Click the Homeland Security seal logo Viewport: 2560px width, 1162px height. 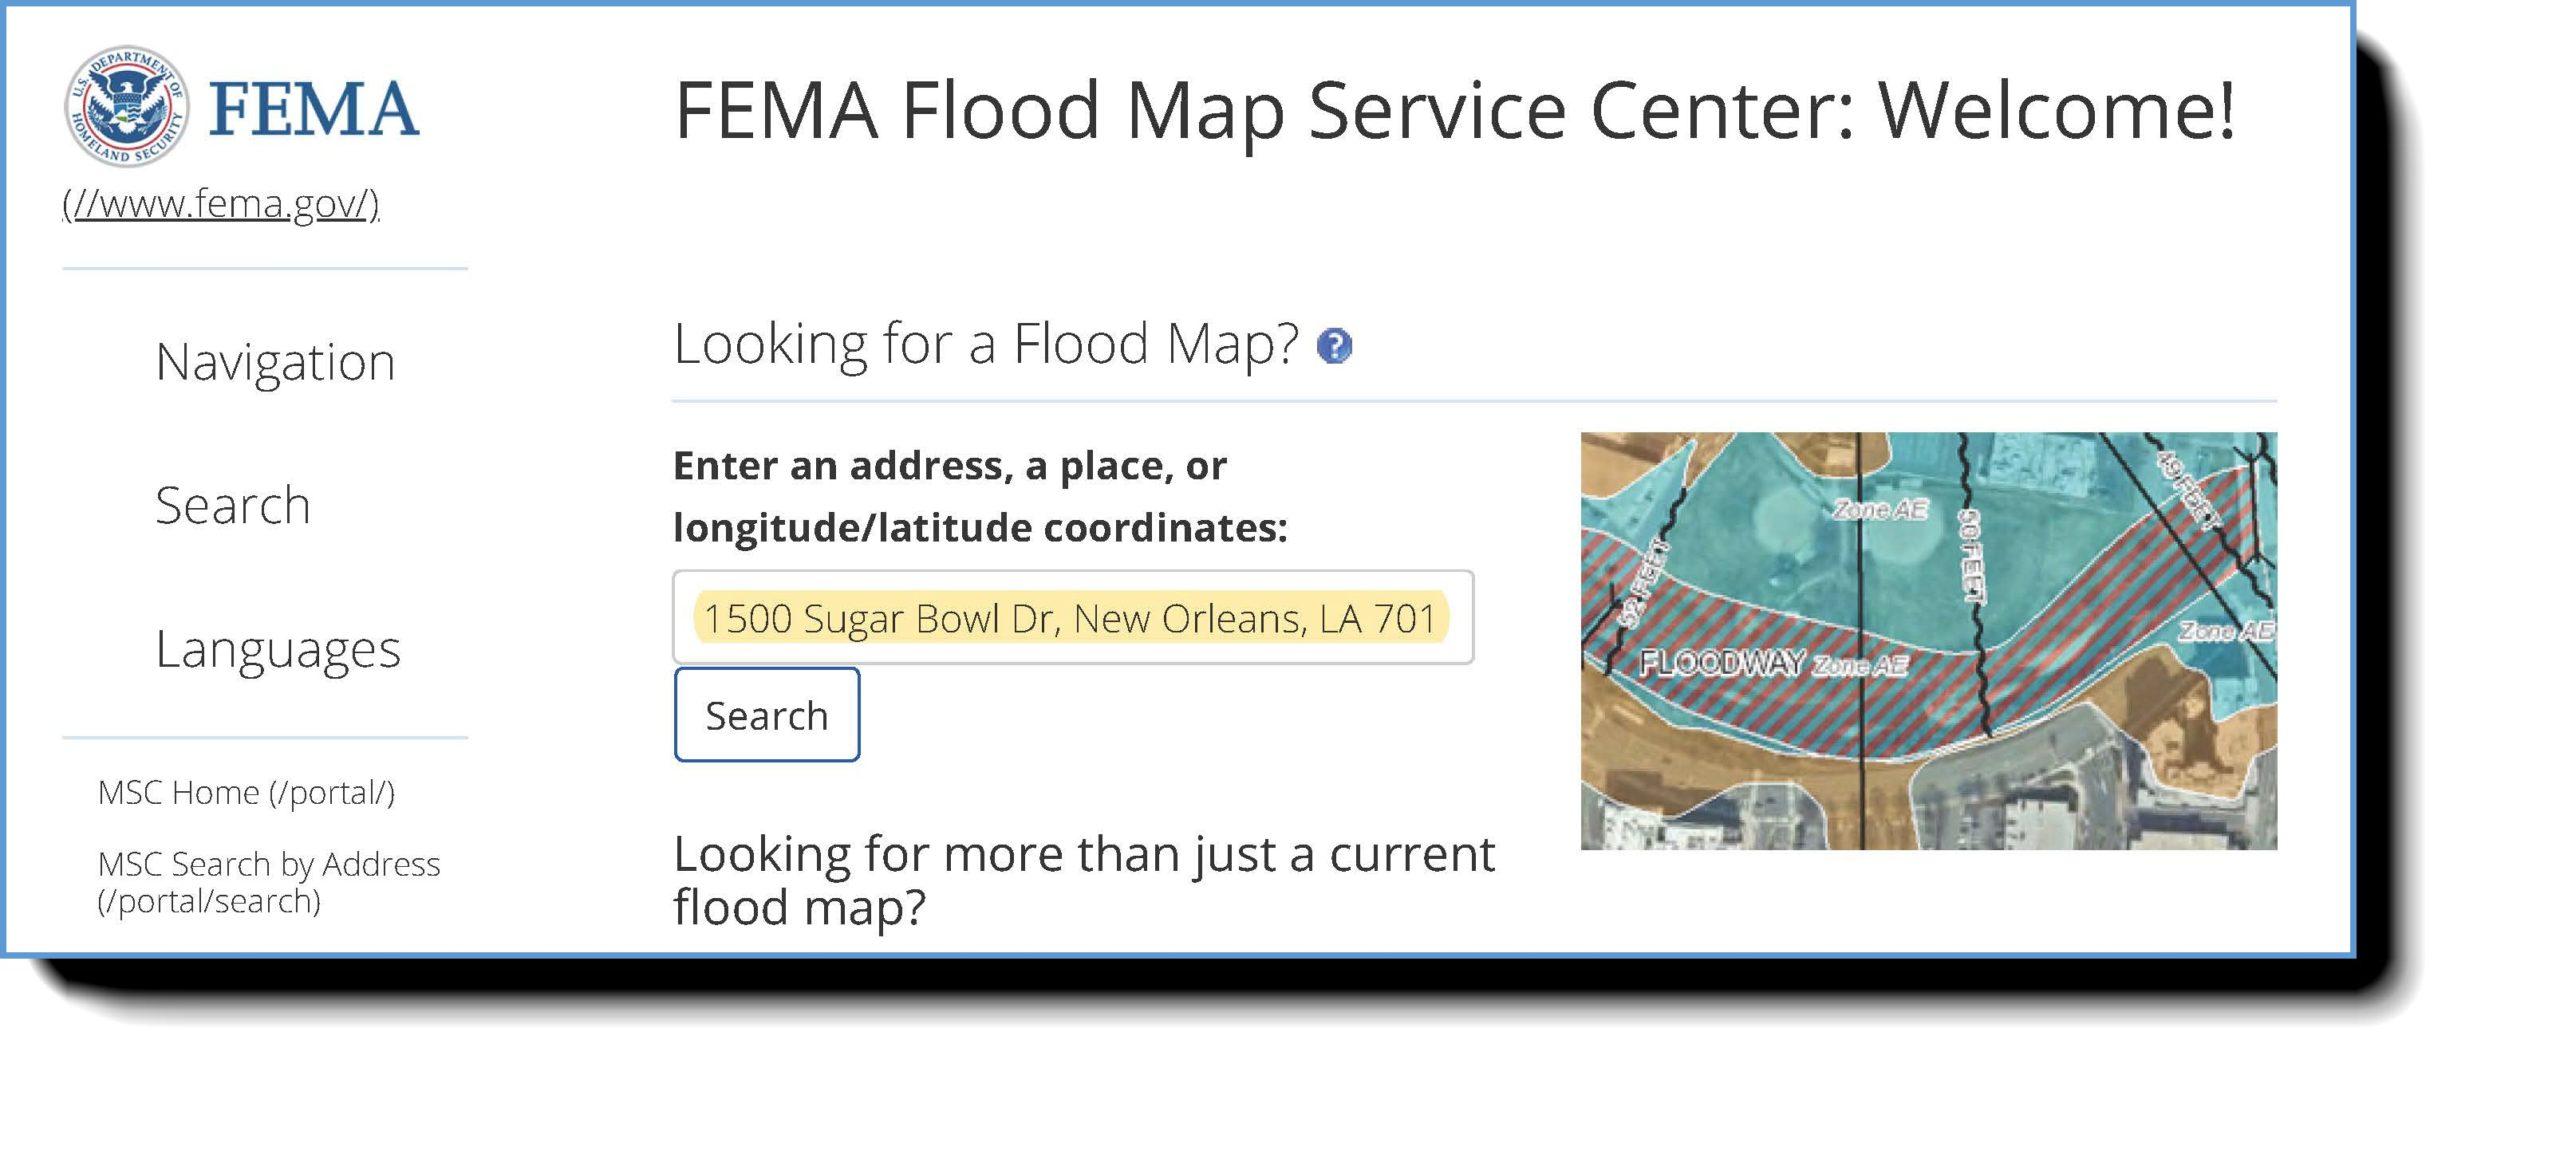click(125, 106)
